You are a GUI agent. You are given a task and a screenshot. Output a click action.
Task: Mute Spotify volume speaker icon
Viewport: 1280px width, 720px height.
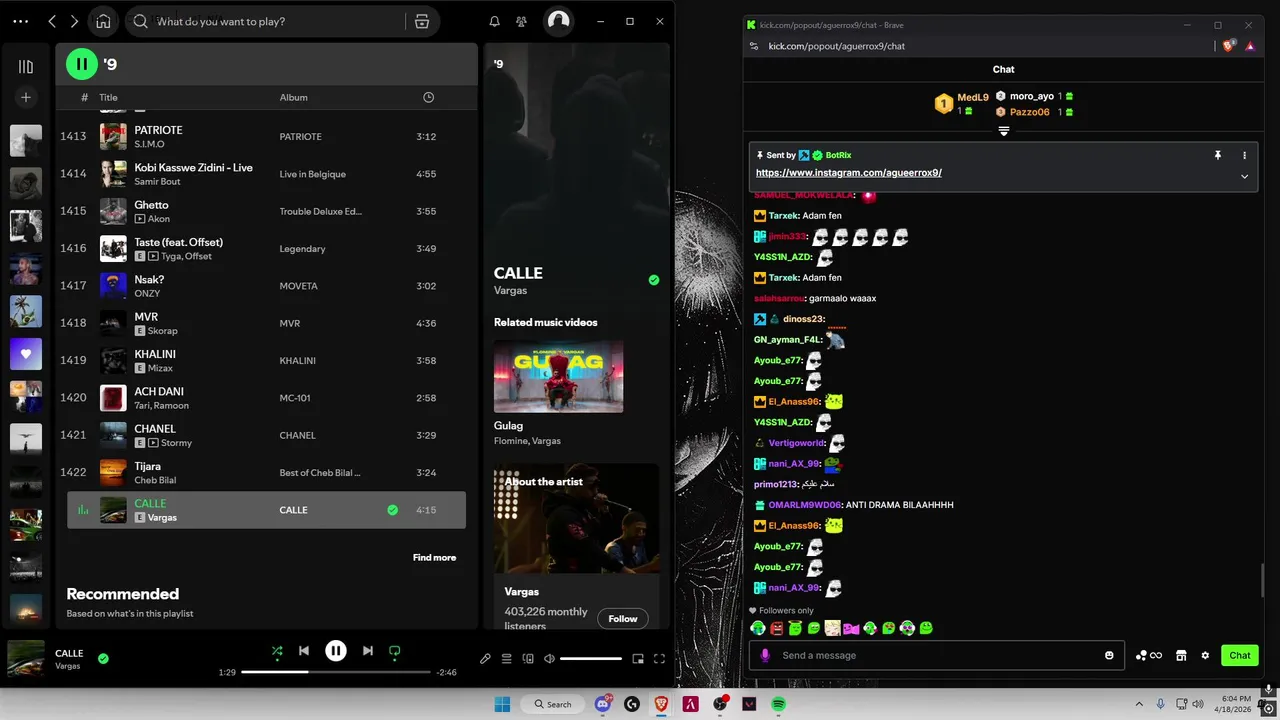pyautogui.click(x=549, y=658)
